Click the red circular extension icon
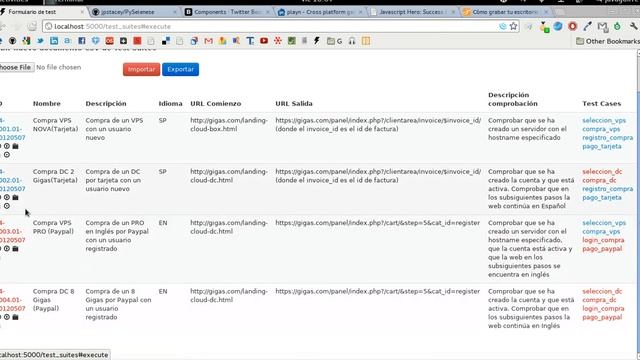 pos(573,27)
